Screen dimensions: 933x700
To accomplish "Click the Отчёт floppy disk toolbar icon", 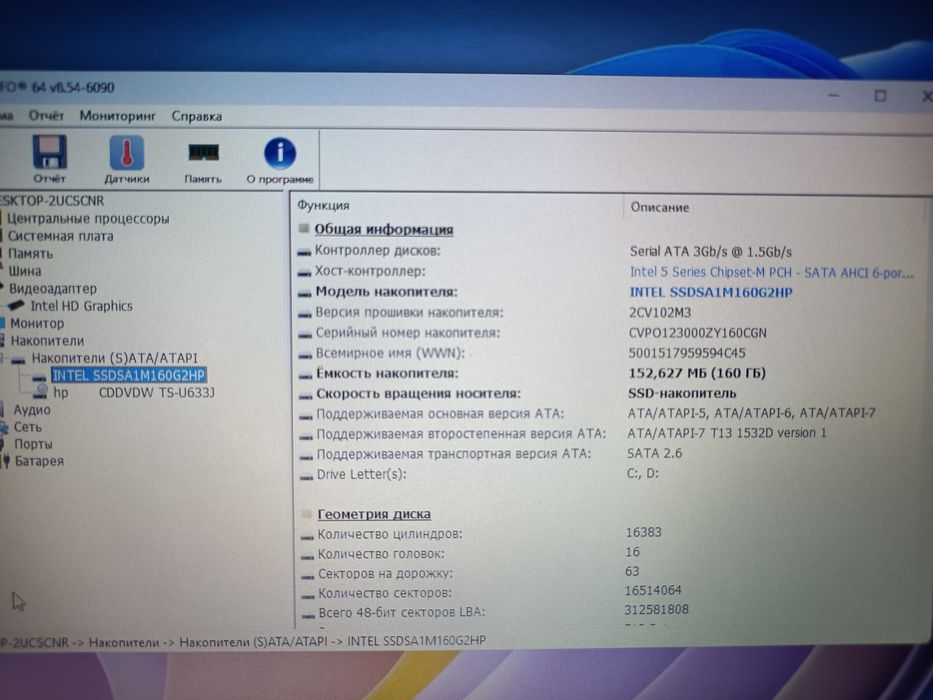I will coord(49,152).
